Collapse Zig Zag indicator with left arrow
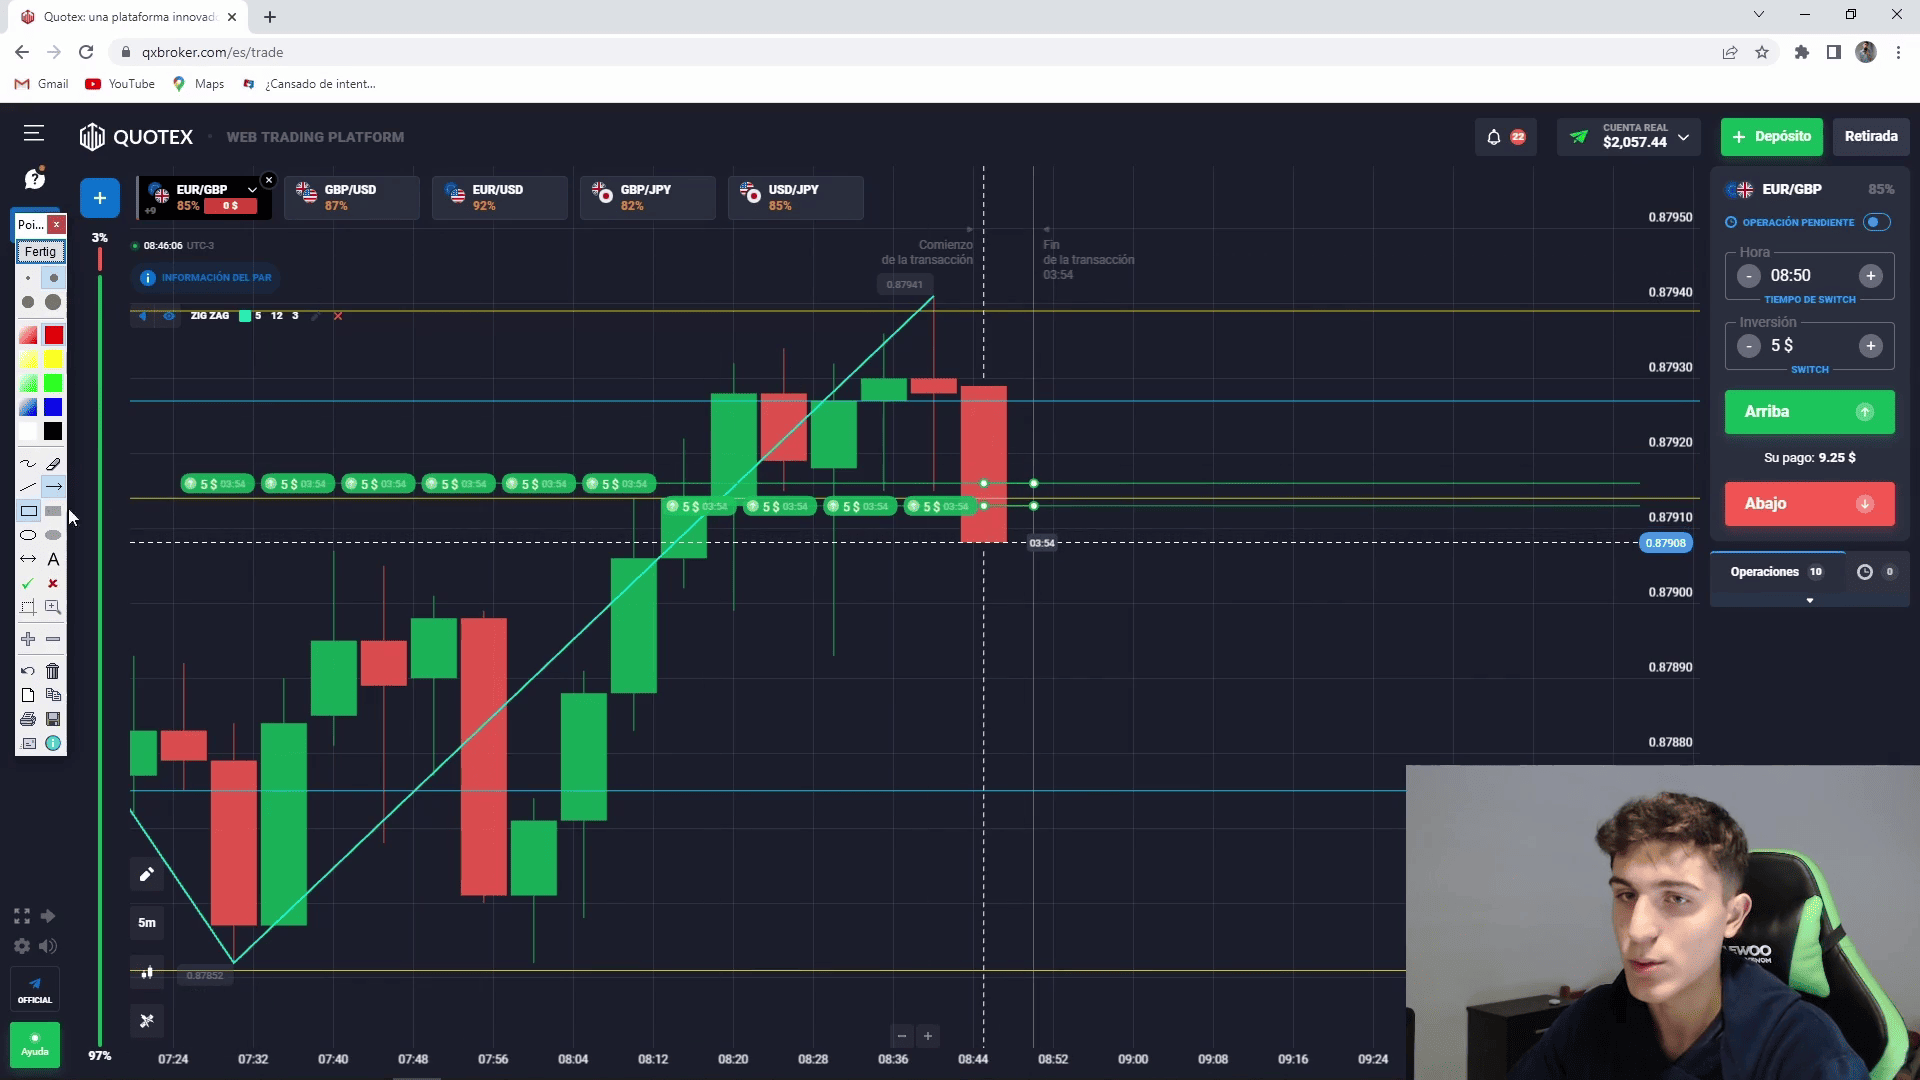This screenshot has width=1920, height=1080. click(x=142, y=316)
